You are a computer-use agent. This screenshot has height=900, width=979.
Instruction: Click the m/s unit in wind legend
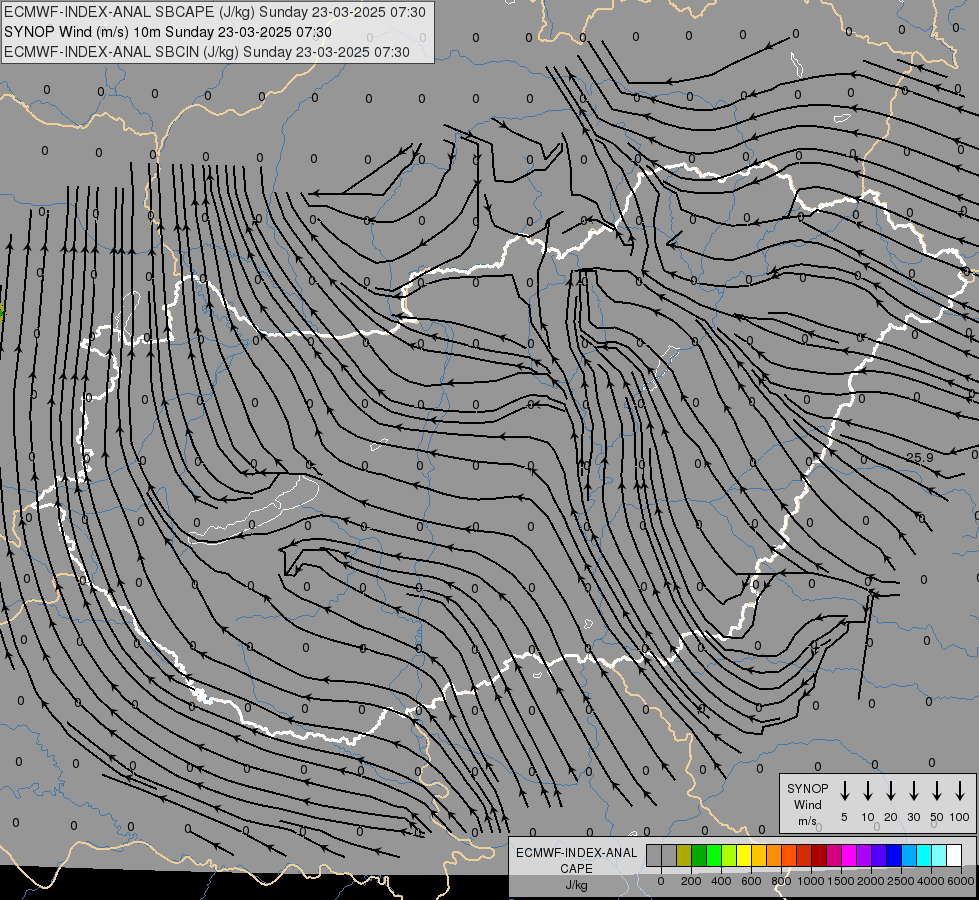[x=807, y=821]
